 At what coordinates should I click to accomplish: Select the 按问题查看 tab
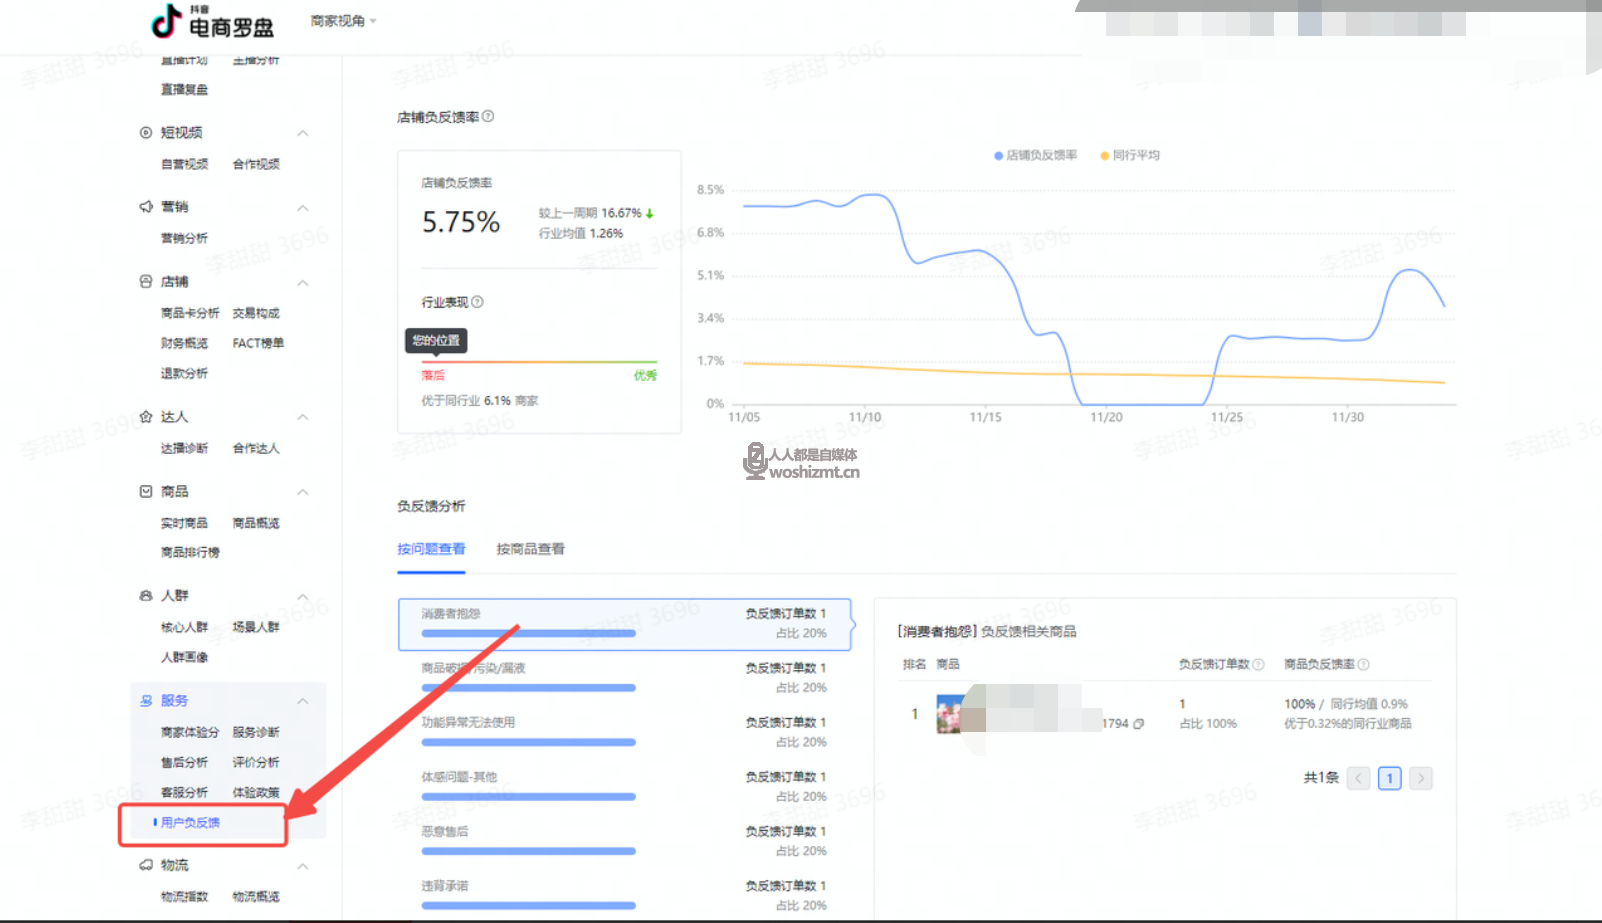pyautogui.click(x=431, y=549)
